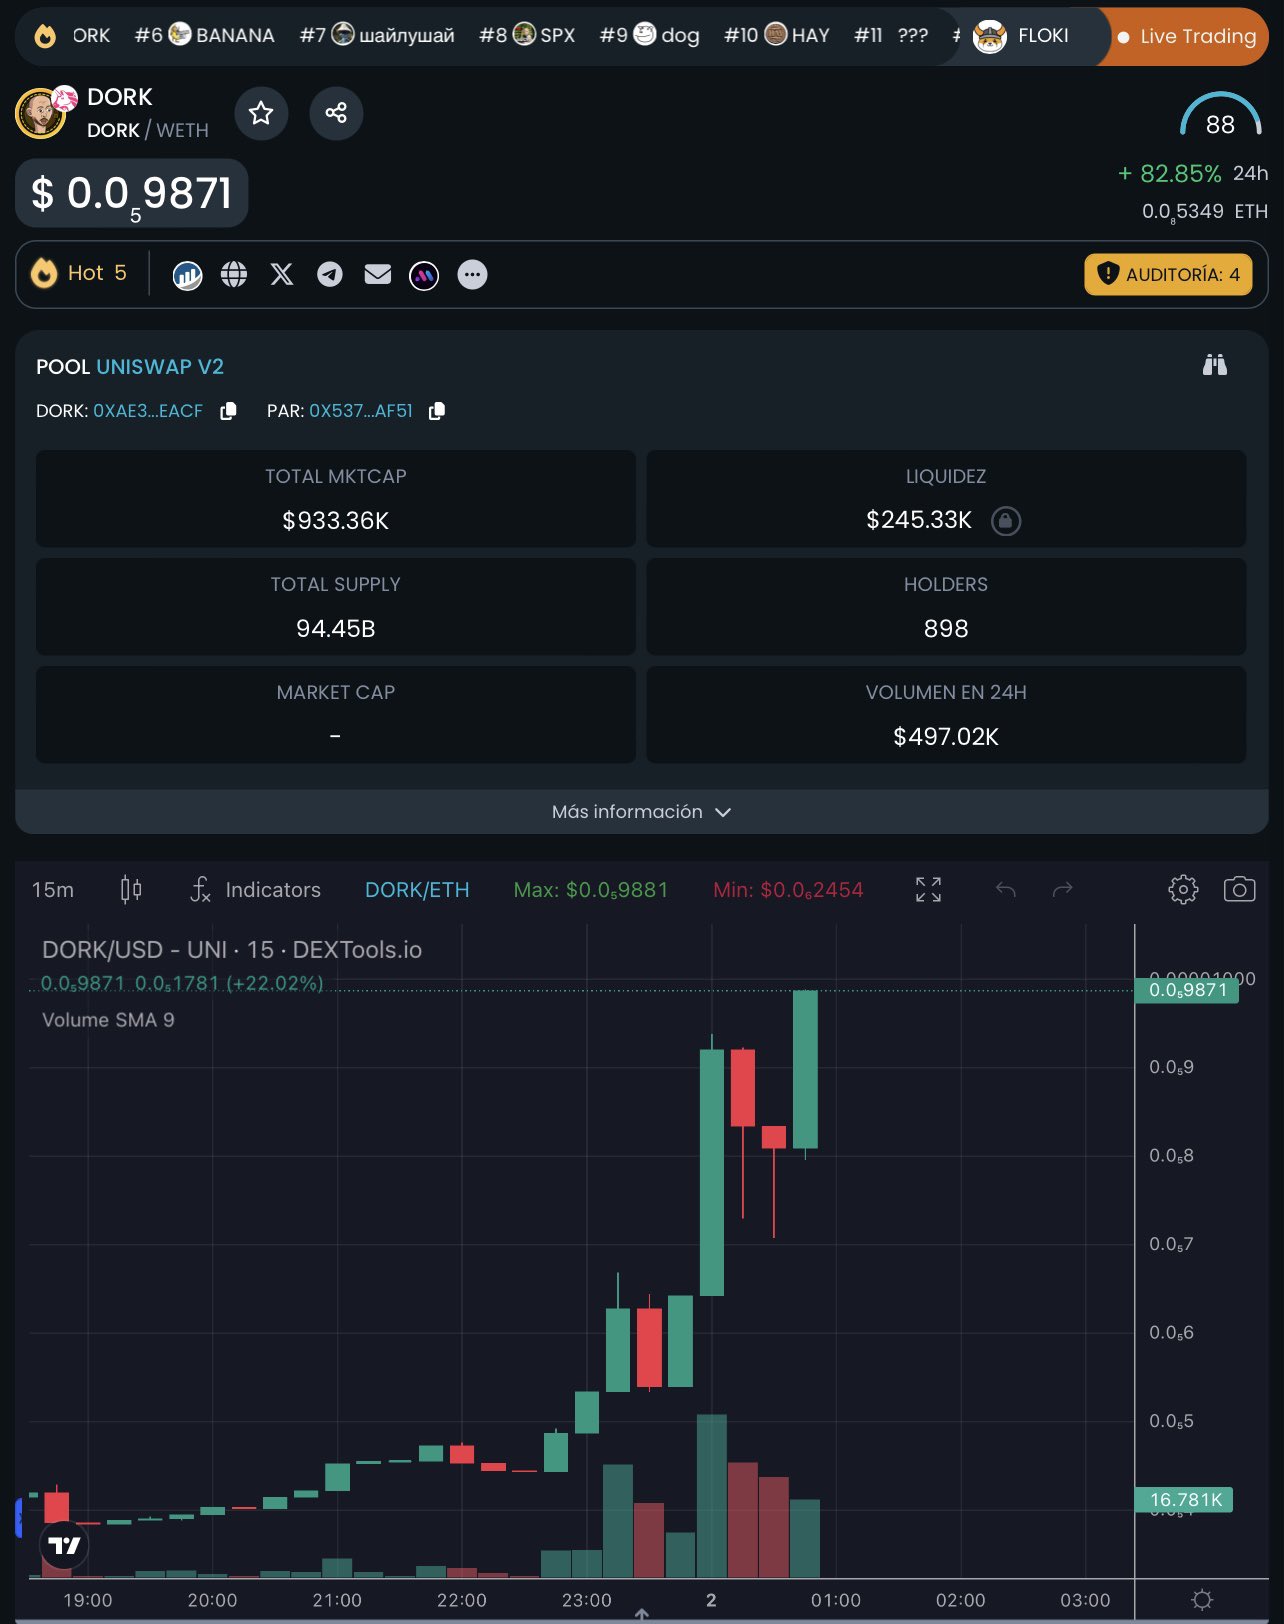Undo the last chart action

coord(1006,889)
